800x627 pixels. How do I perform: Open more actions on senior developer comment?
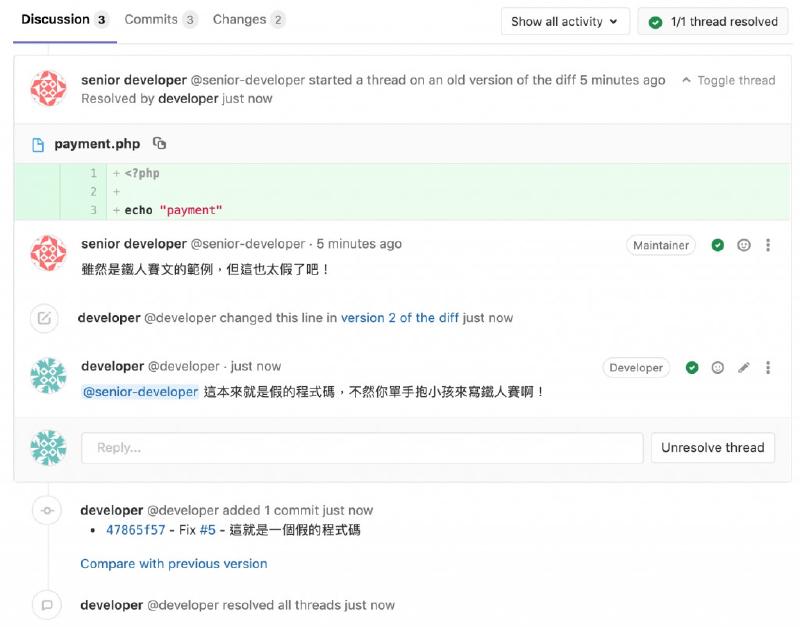point(768,245)
